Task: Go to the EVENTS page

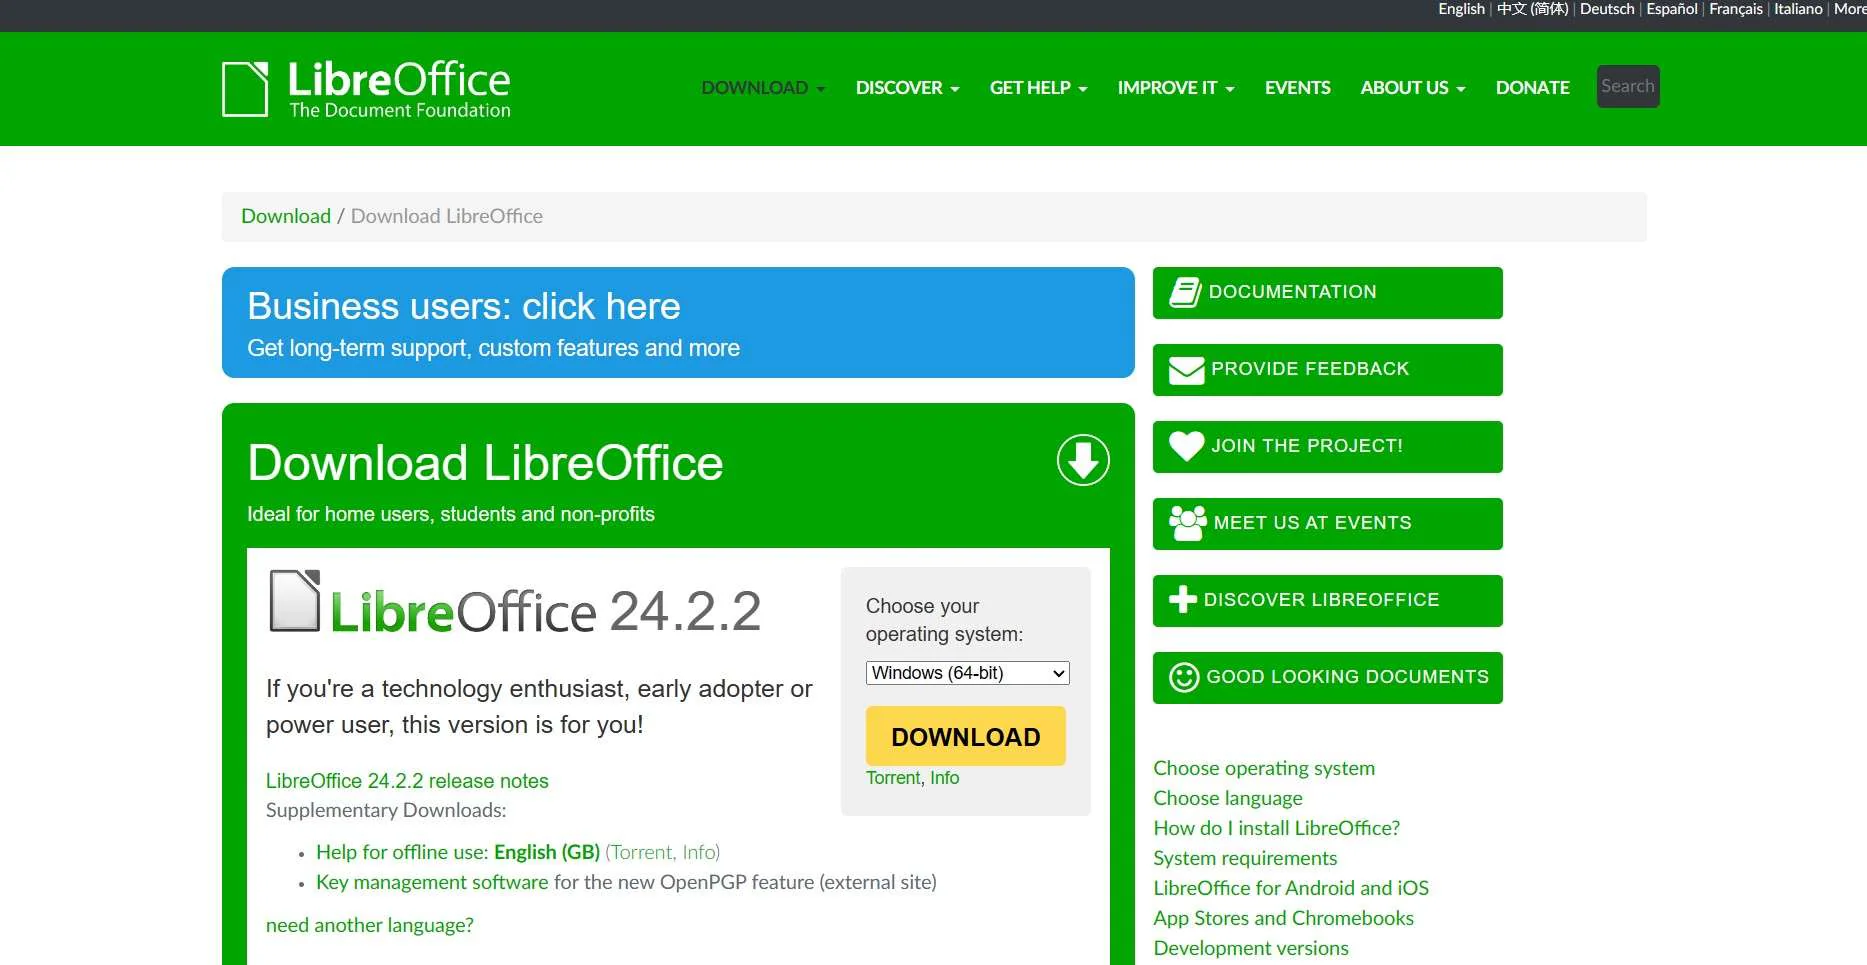Action: tap(1297, 88)
